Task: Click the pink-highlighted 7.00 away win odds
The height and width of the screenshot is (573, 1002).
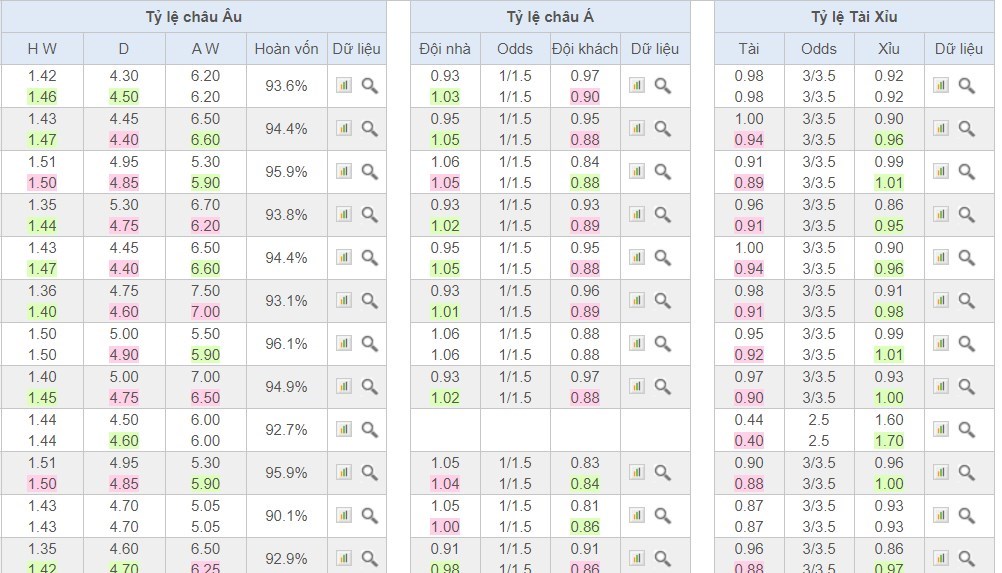Action: (204, 312)
